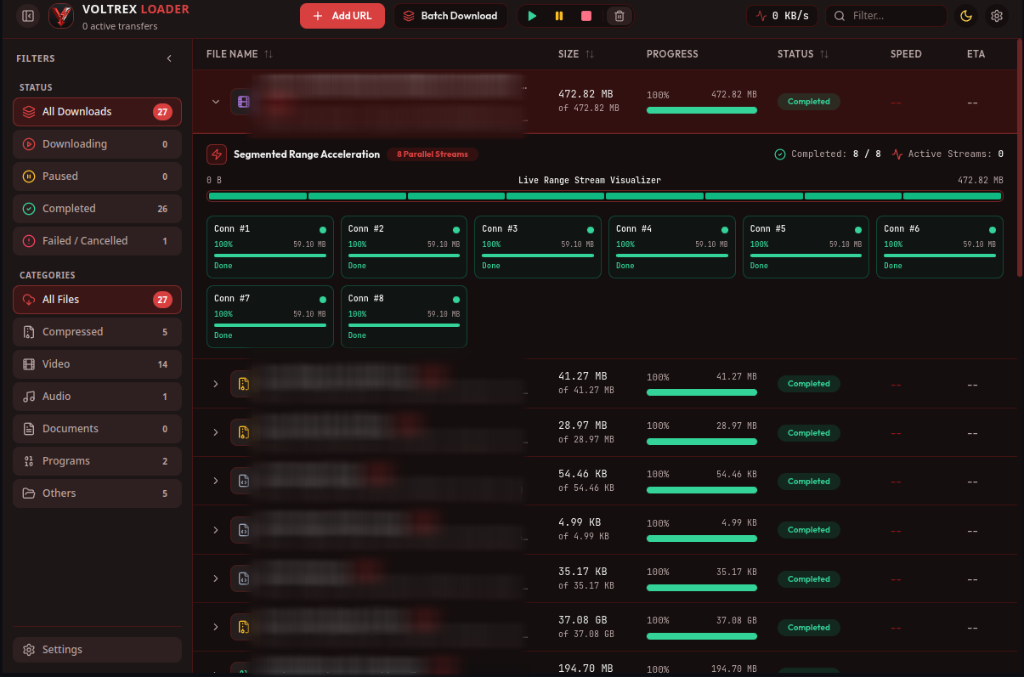The image size is (1024, 677).
Task: Pause transfers with the yellow pause icon
Action: point(559,16)
